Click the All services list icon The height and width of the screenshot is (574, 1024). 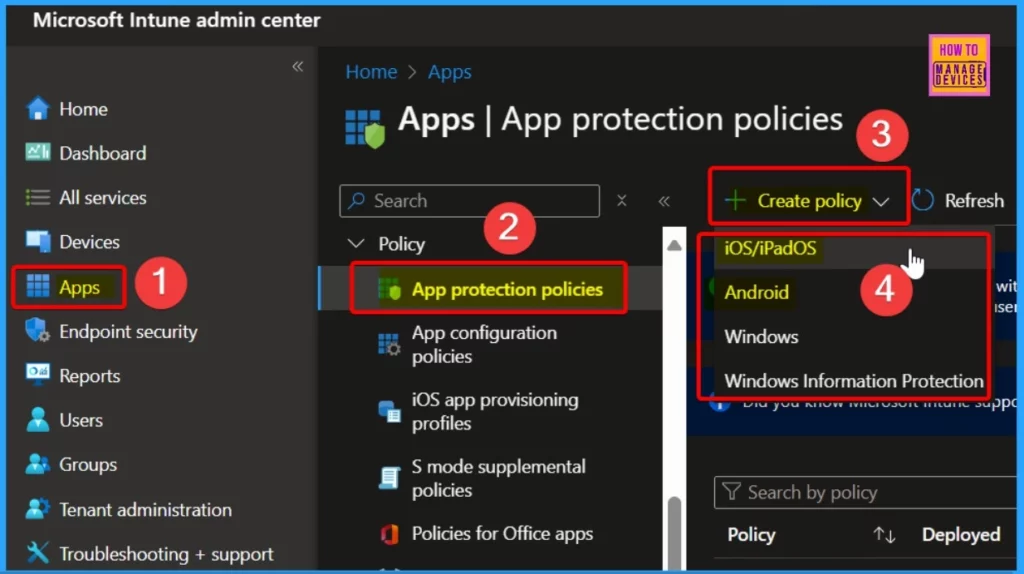pyautogui.click(x=37, y=197)
